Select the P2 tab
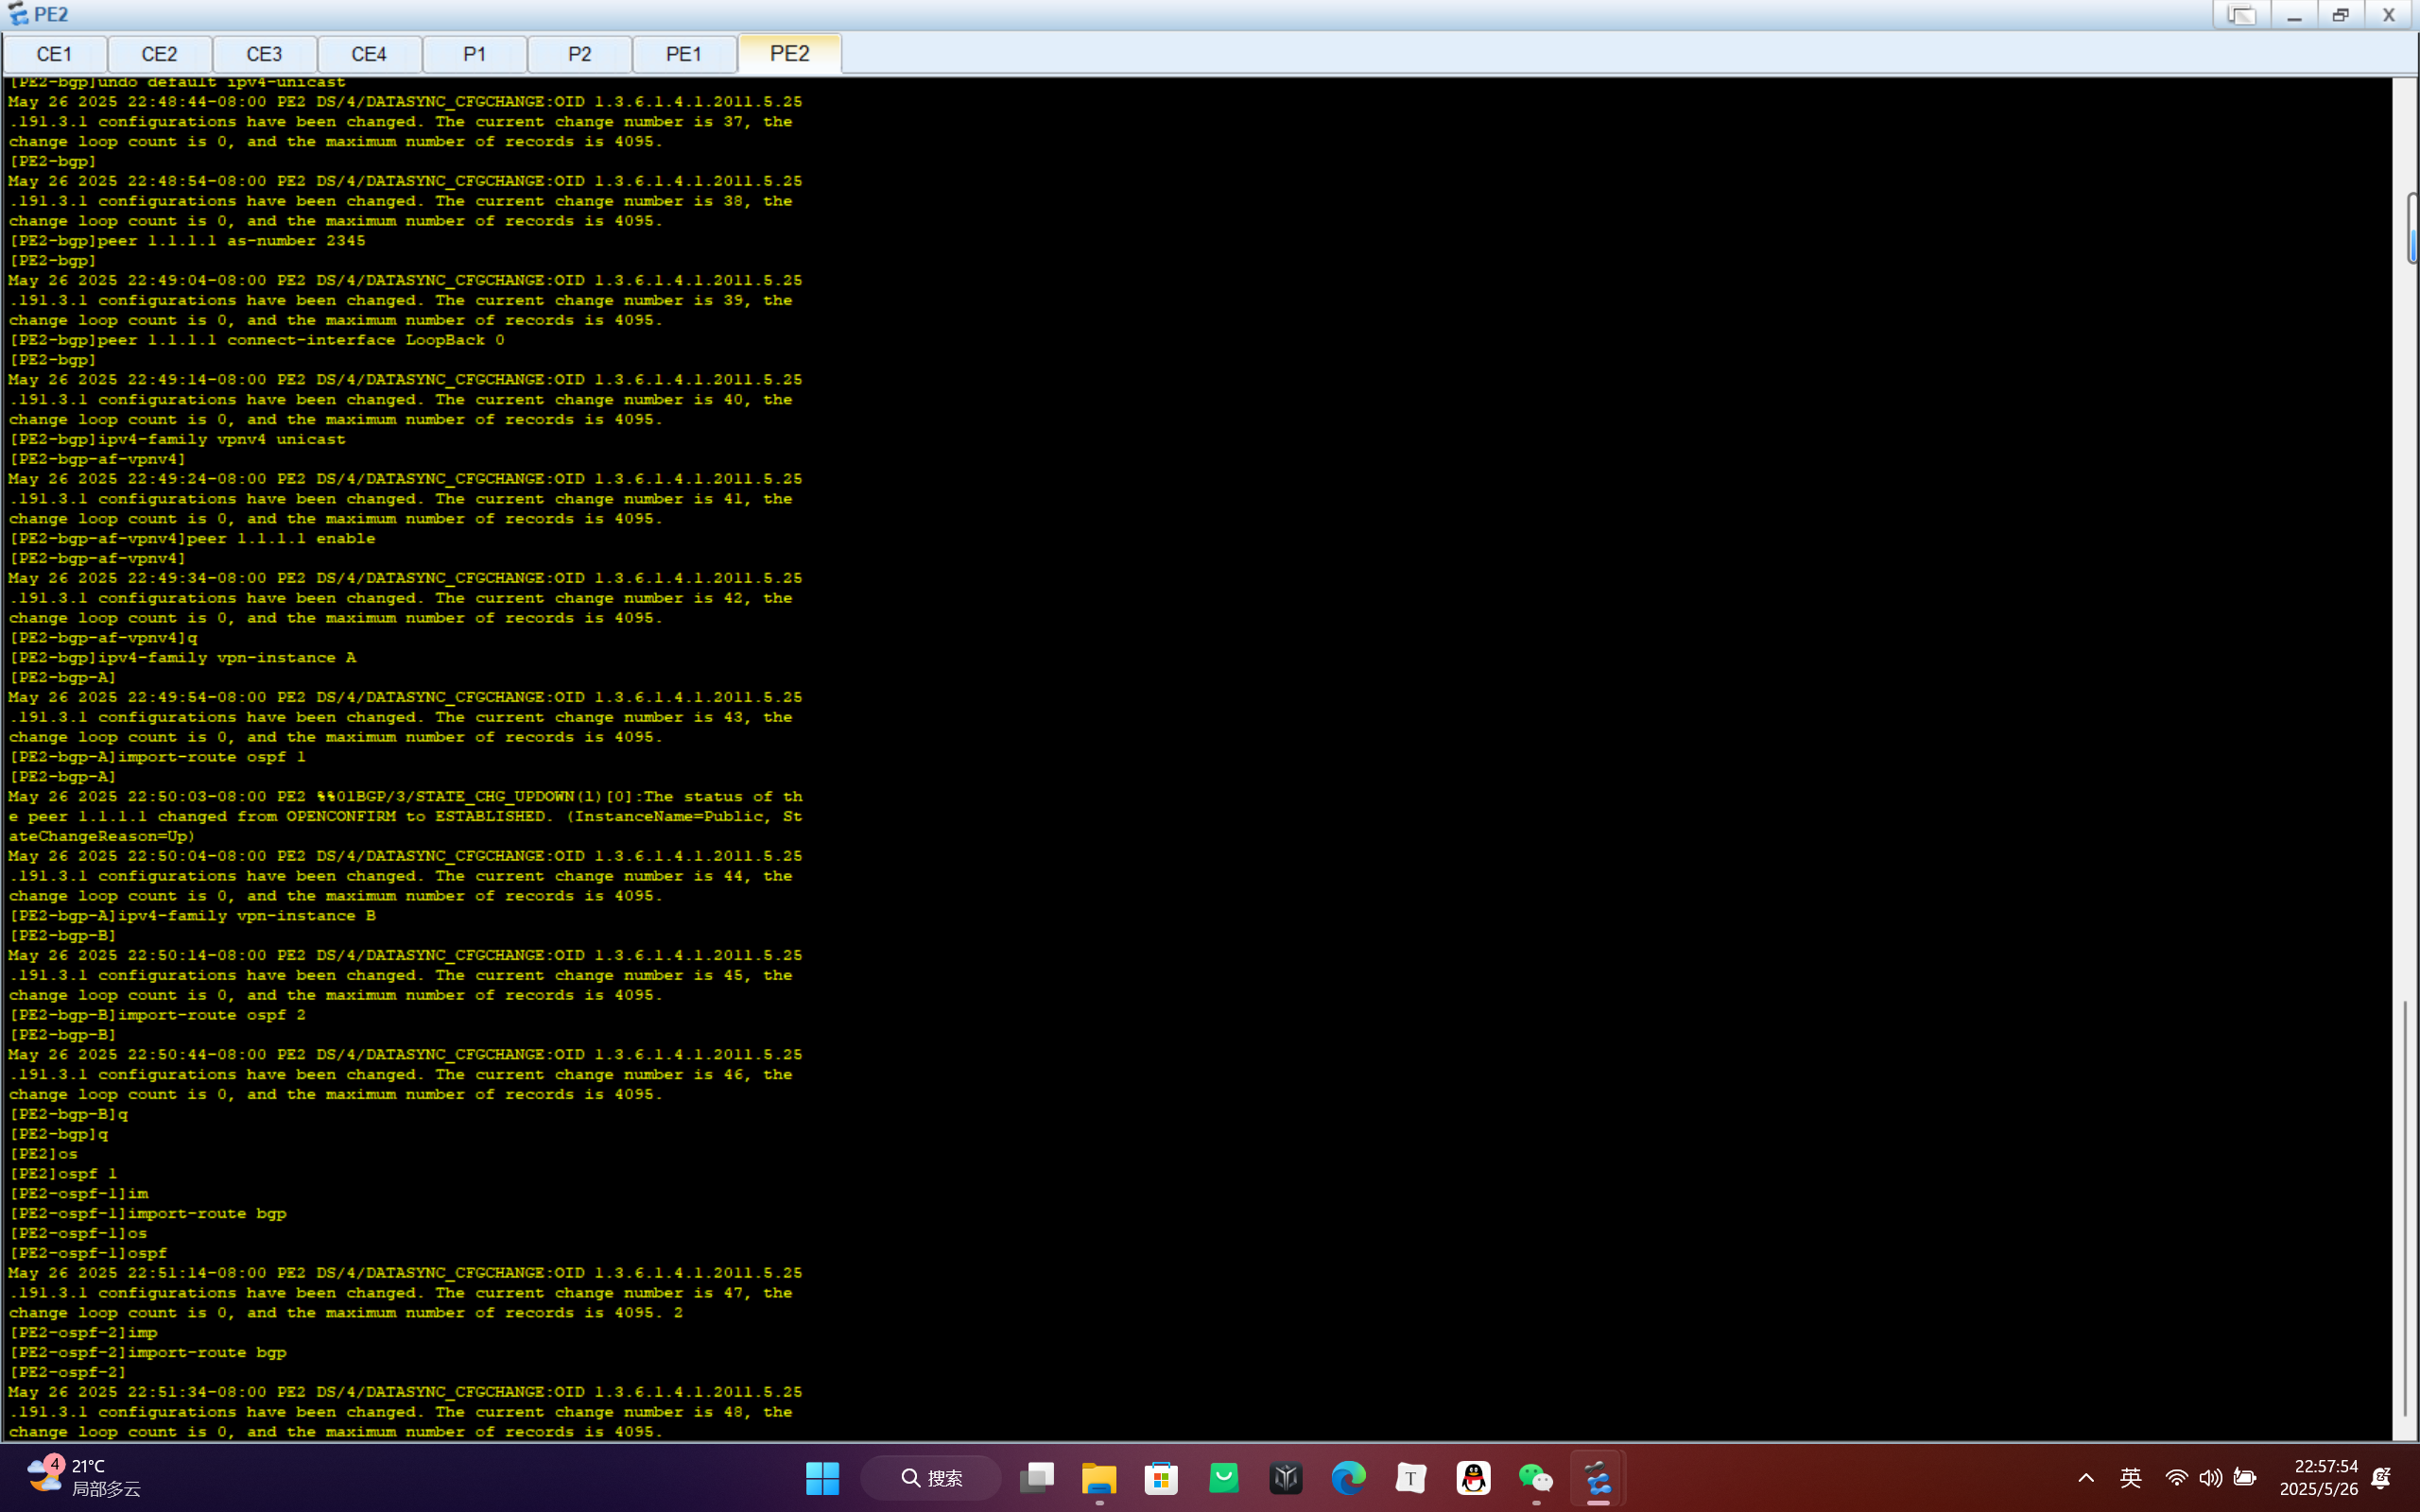 tap(579, 54)
